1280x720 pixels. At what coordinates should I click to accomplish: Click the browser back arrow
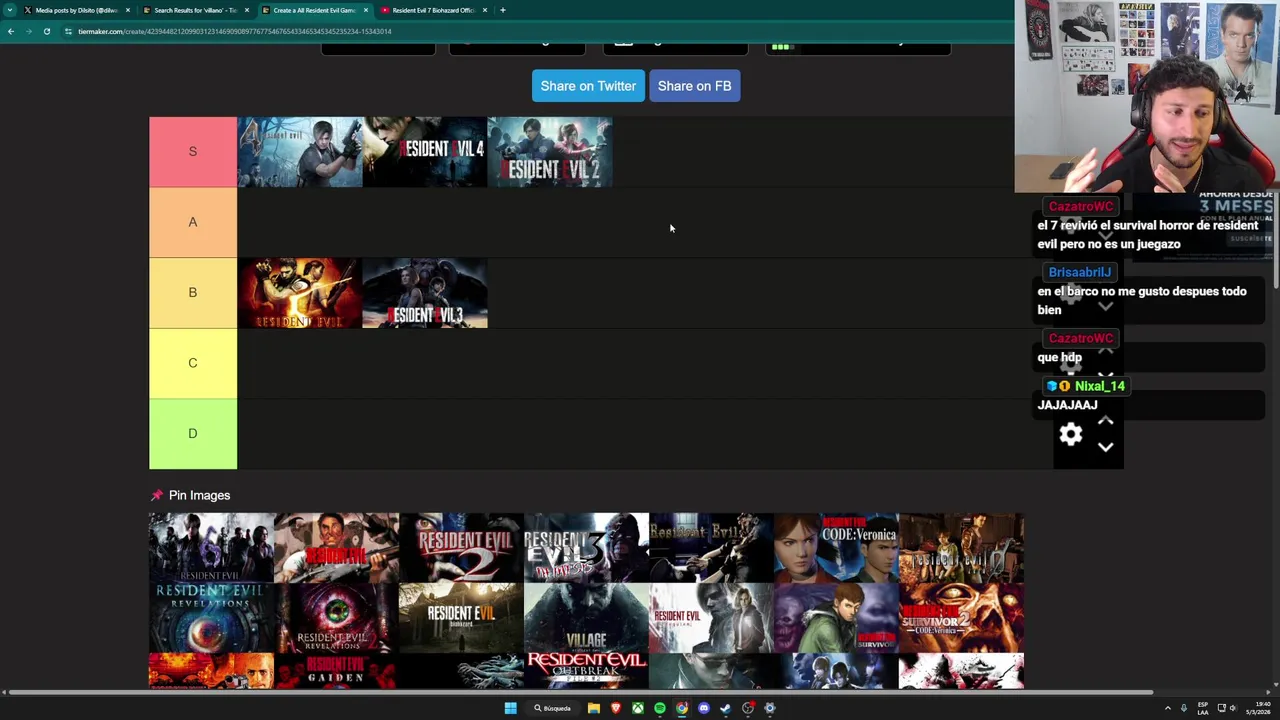pyautogui.click(x=11, y=31)
